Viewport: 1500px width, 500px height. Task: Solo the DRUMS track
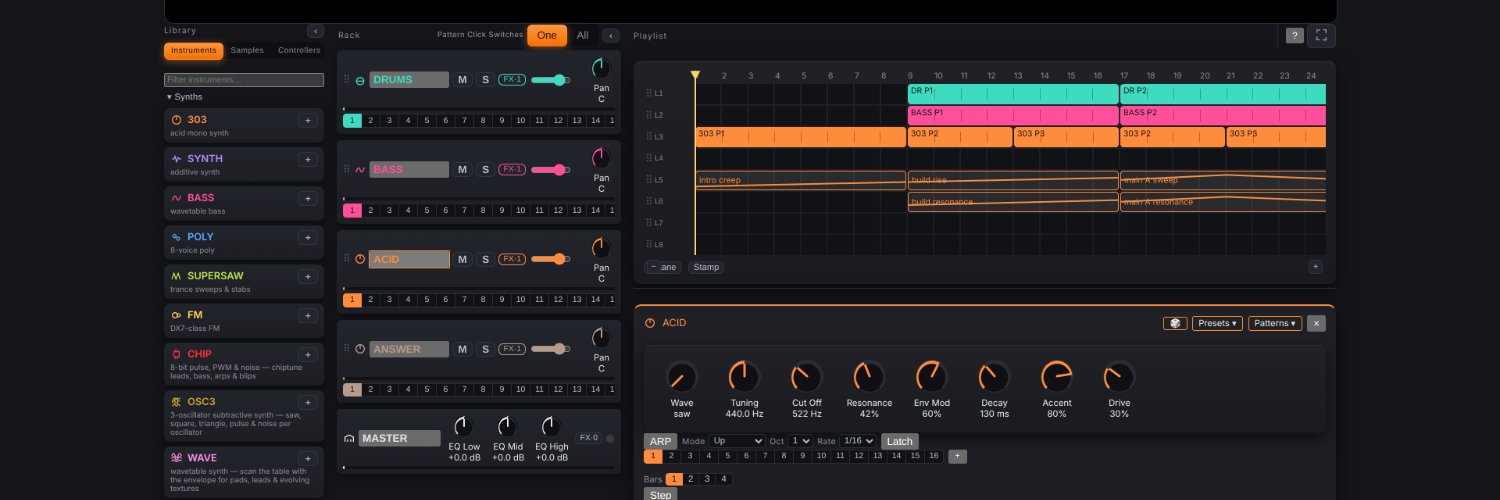pos(485,80)
